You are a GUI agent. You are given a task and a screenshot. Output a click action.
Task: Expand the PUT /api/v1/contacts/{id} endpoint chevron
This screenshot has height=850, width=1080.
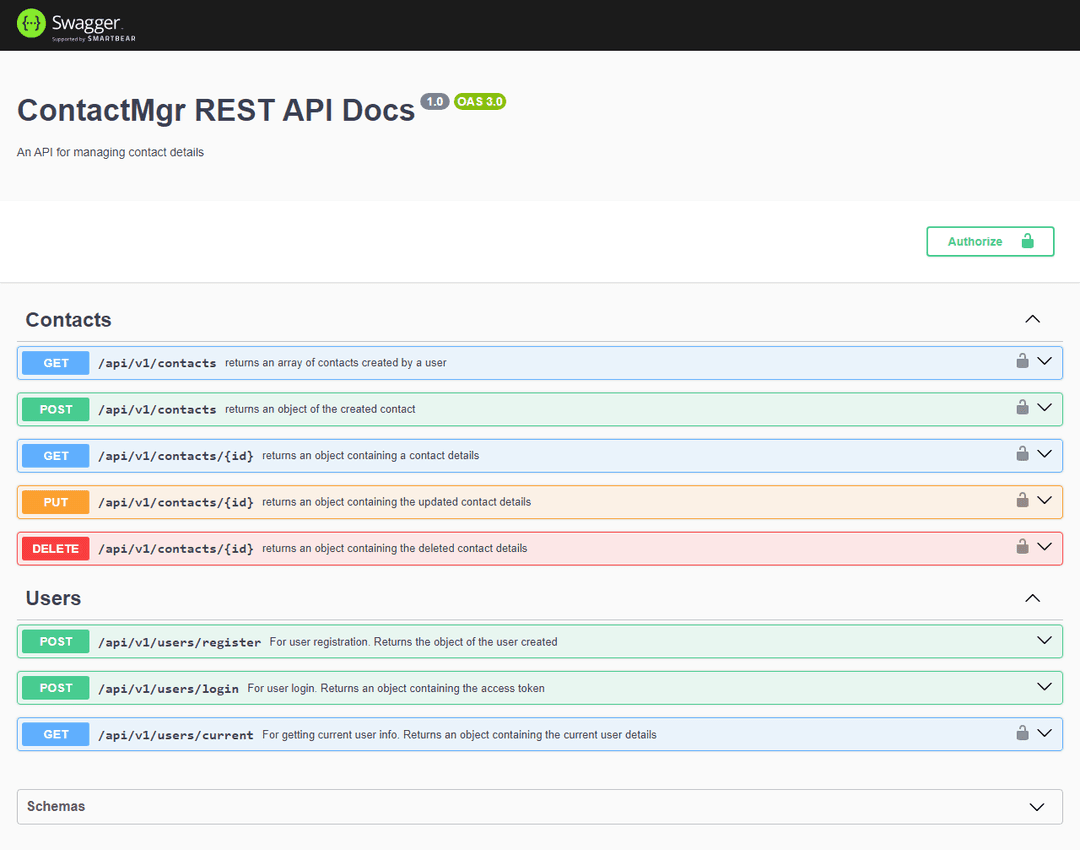pos(1045,501)
